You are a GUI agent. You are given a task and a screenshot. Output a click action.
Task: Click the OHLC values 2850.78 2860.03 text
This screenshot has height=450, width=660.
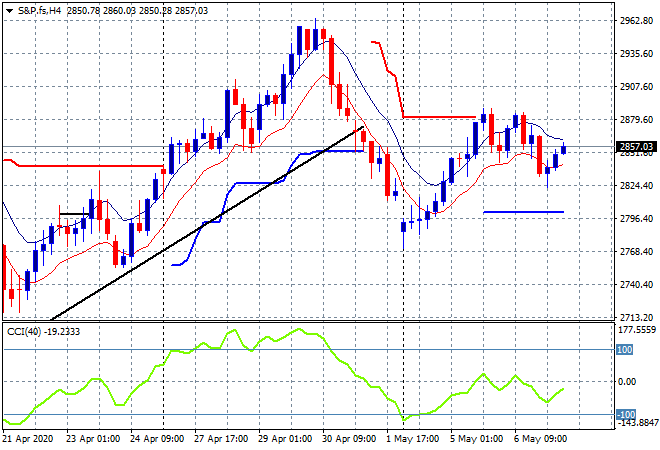click(x=101, y=11)
